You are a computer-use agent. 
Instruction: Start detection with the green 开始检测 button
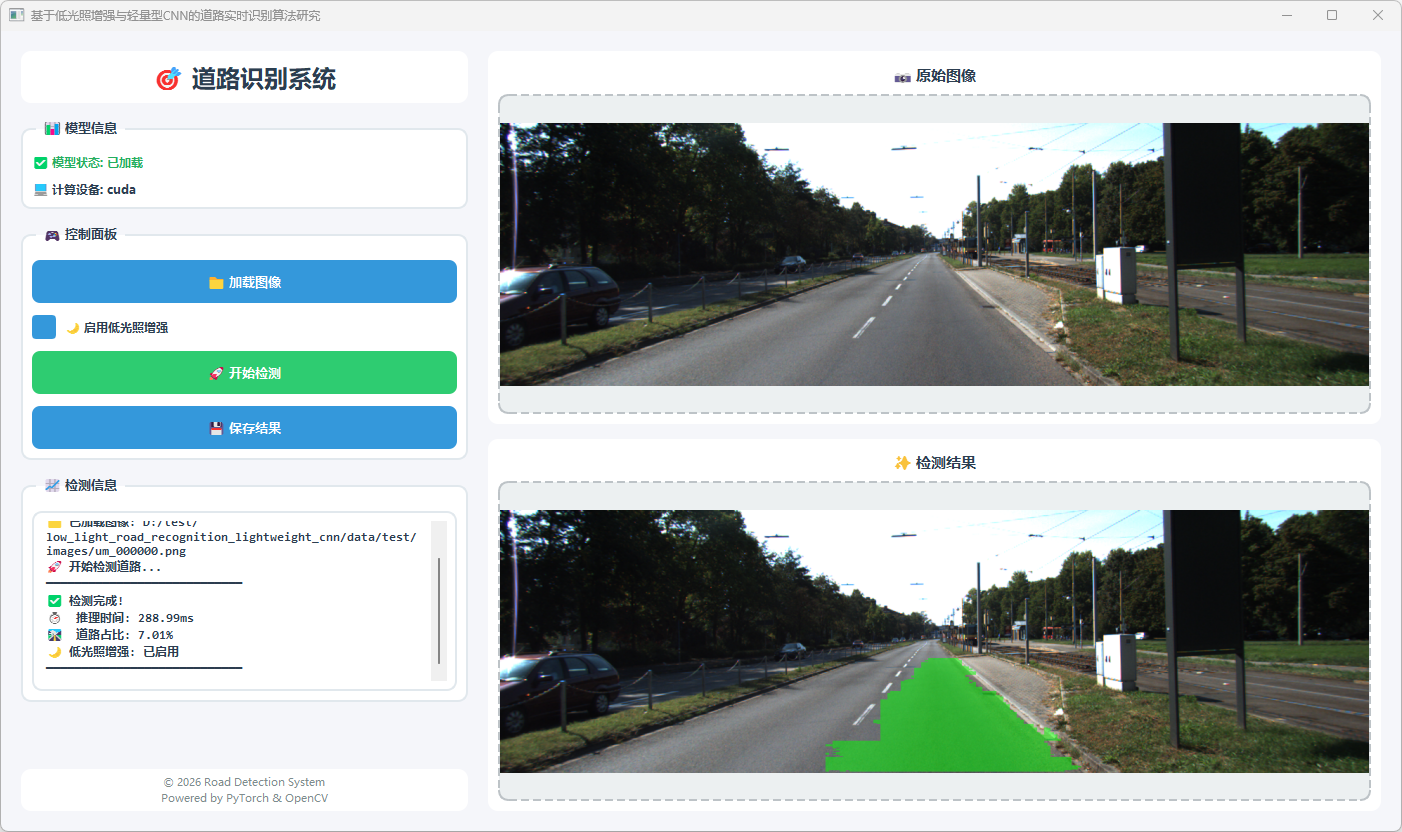point(244,373)
